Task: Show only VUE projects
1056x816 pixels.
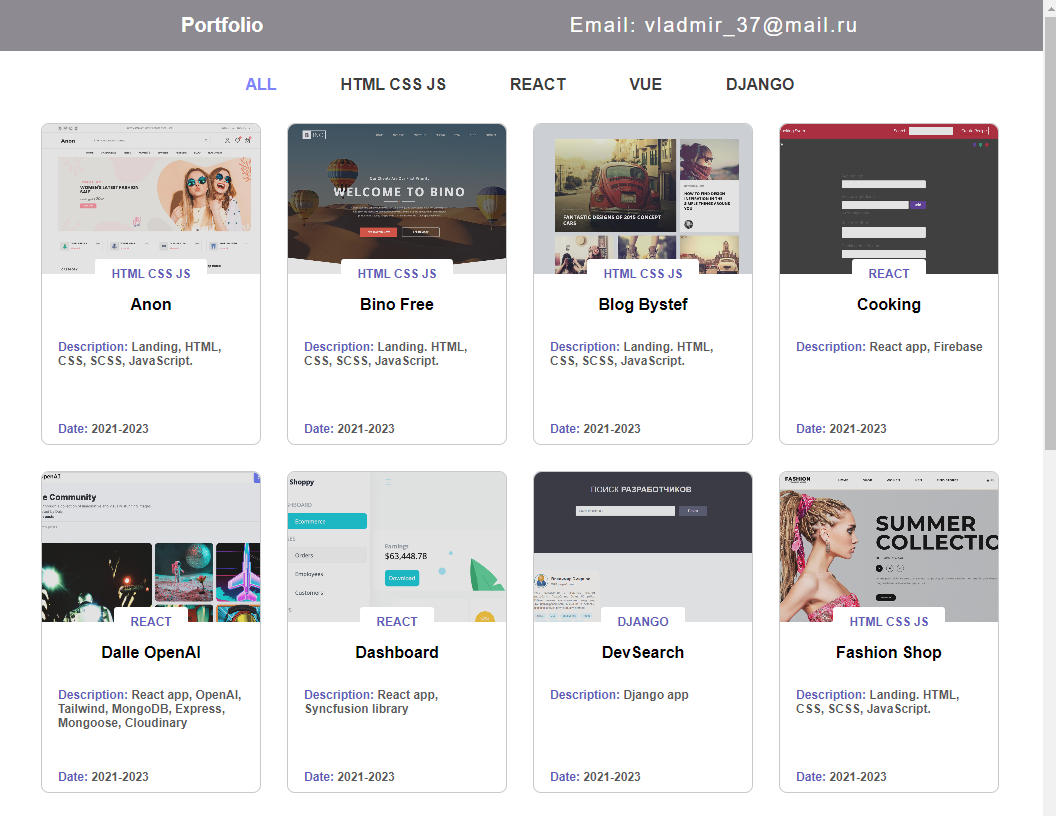Action: pos(645,84)
